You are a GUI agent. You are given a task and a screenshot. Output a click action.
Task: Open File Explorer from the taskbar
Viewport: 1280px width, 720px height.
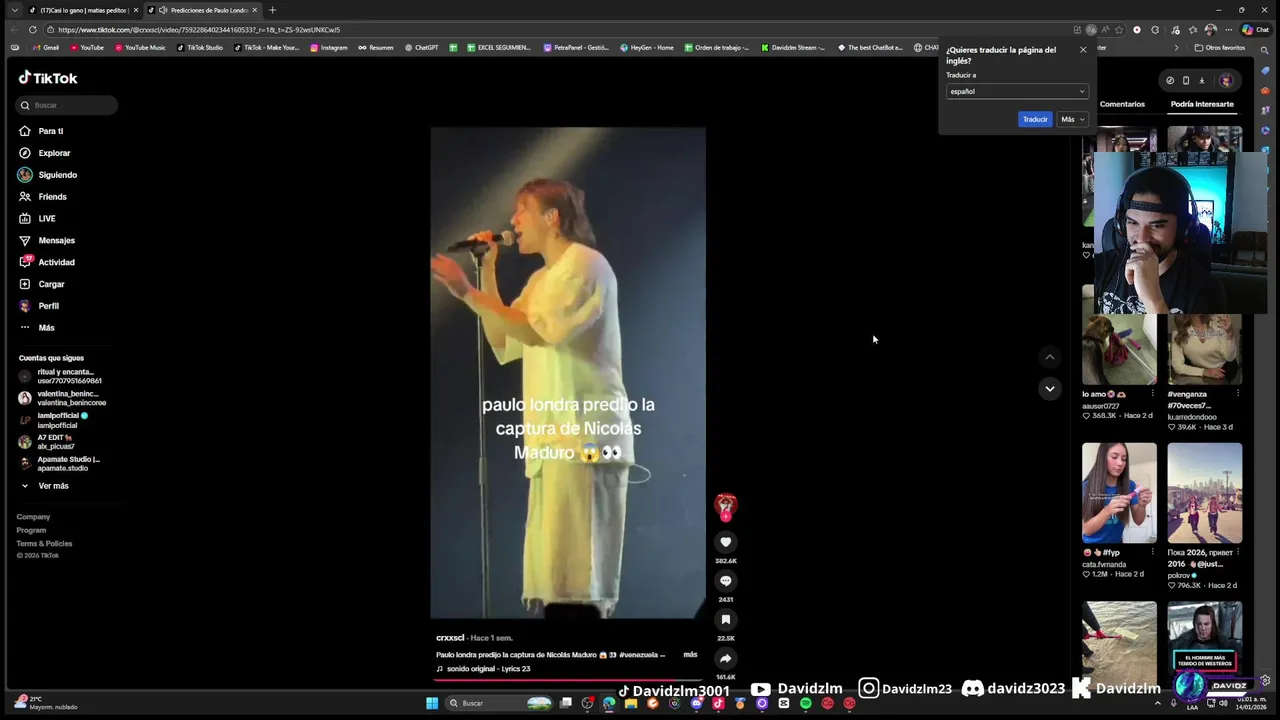coord(631,703)
